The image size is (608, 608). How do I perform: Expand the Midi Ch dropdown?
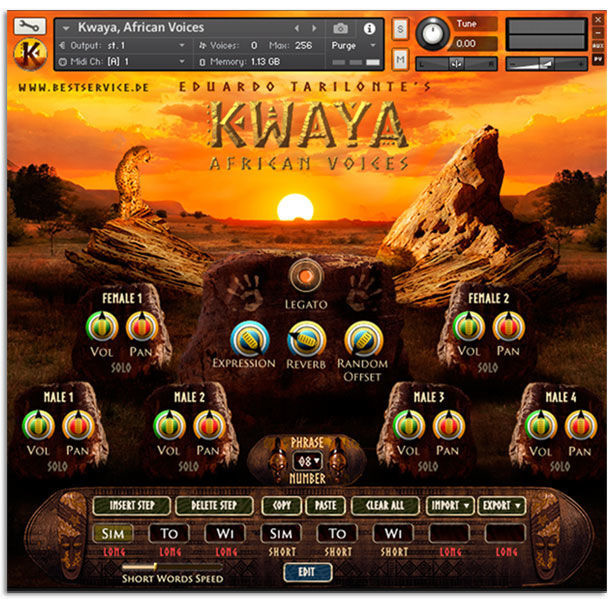point(181,62)
